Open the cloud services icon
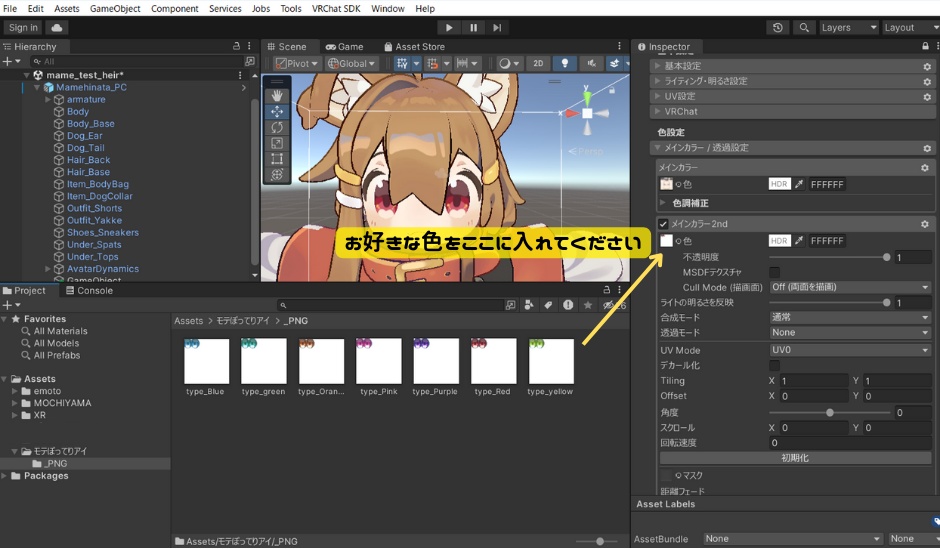The height and width of the screenshot is (549, 940). pos(56,28)
